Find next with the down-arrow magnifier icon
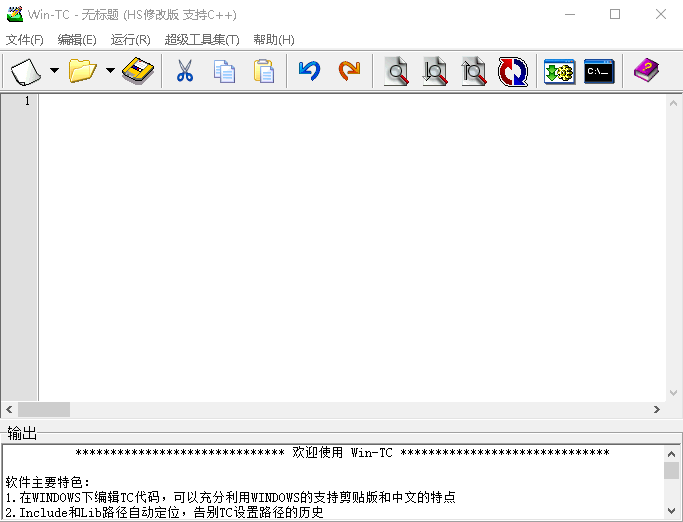This screenshot has width=683, height=522. 435,71
